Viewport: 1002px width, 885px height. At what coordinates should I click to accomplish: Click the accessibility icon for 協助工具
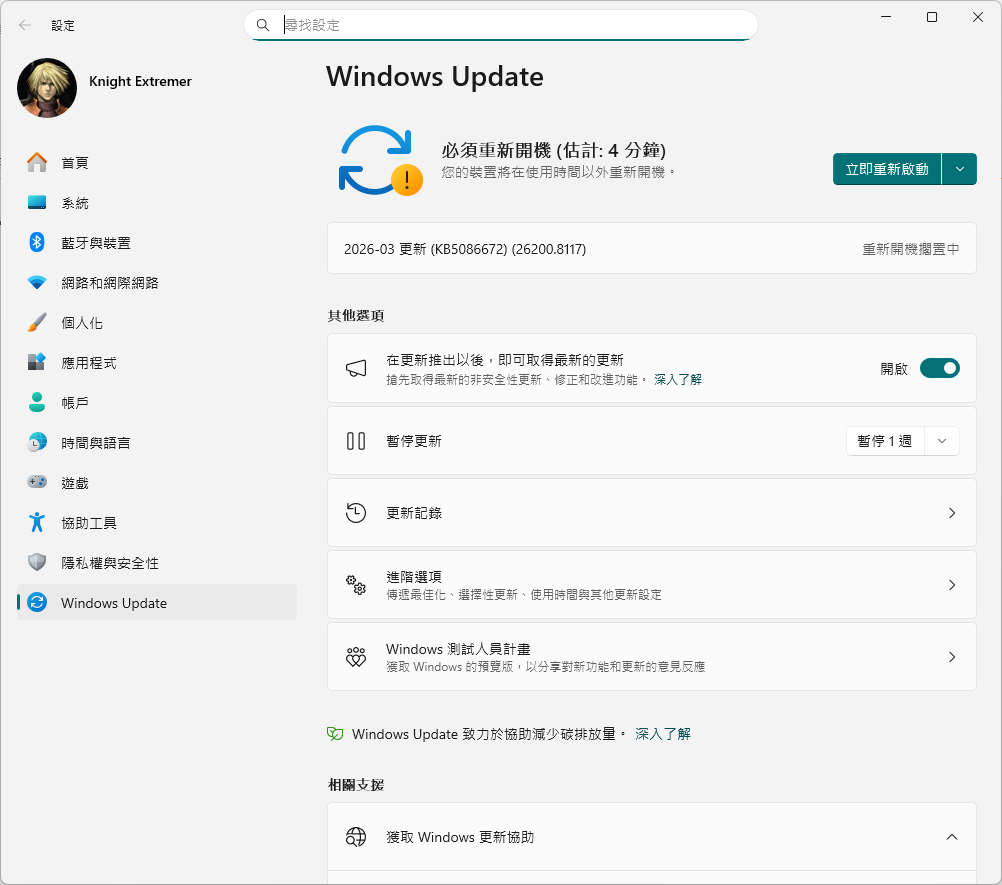(37, 522)
